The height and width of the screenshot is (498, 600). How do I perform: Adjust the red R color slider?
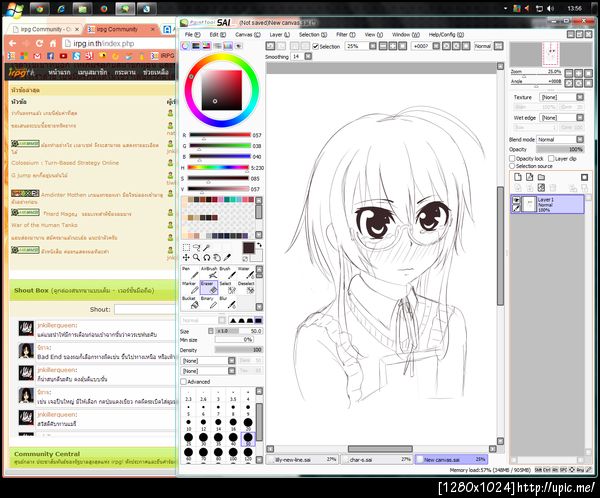(220, 135)
